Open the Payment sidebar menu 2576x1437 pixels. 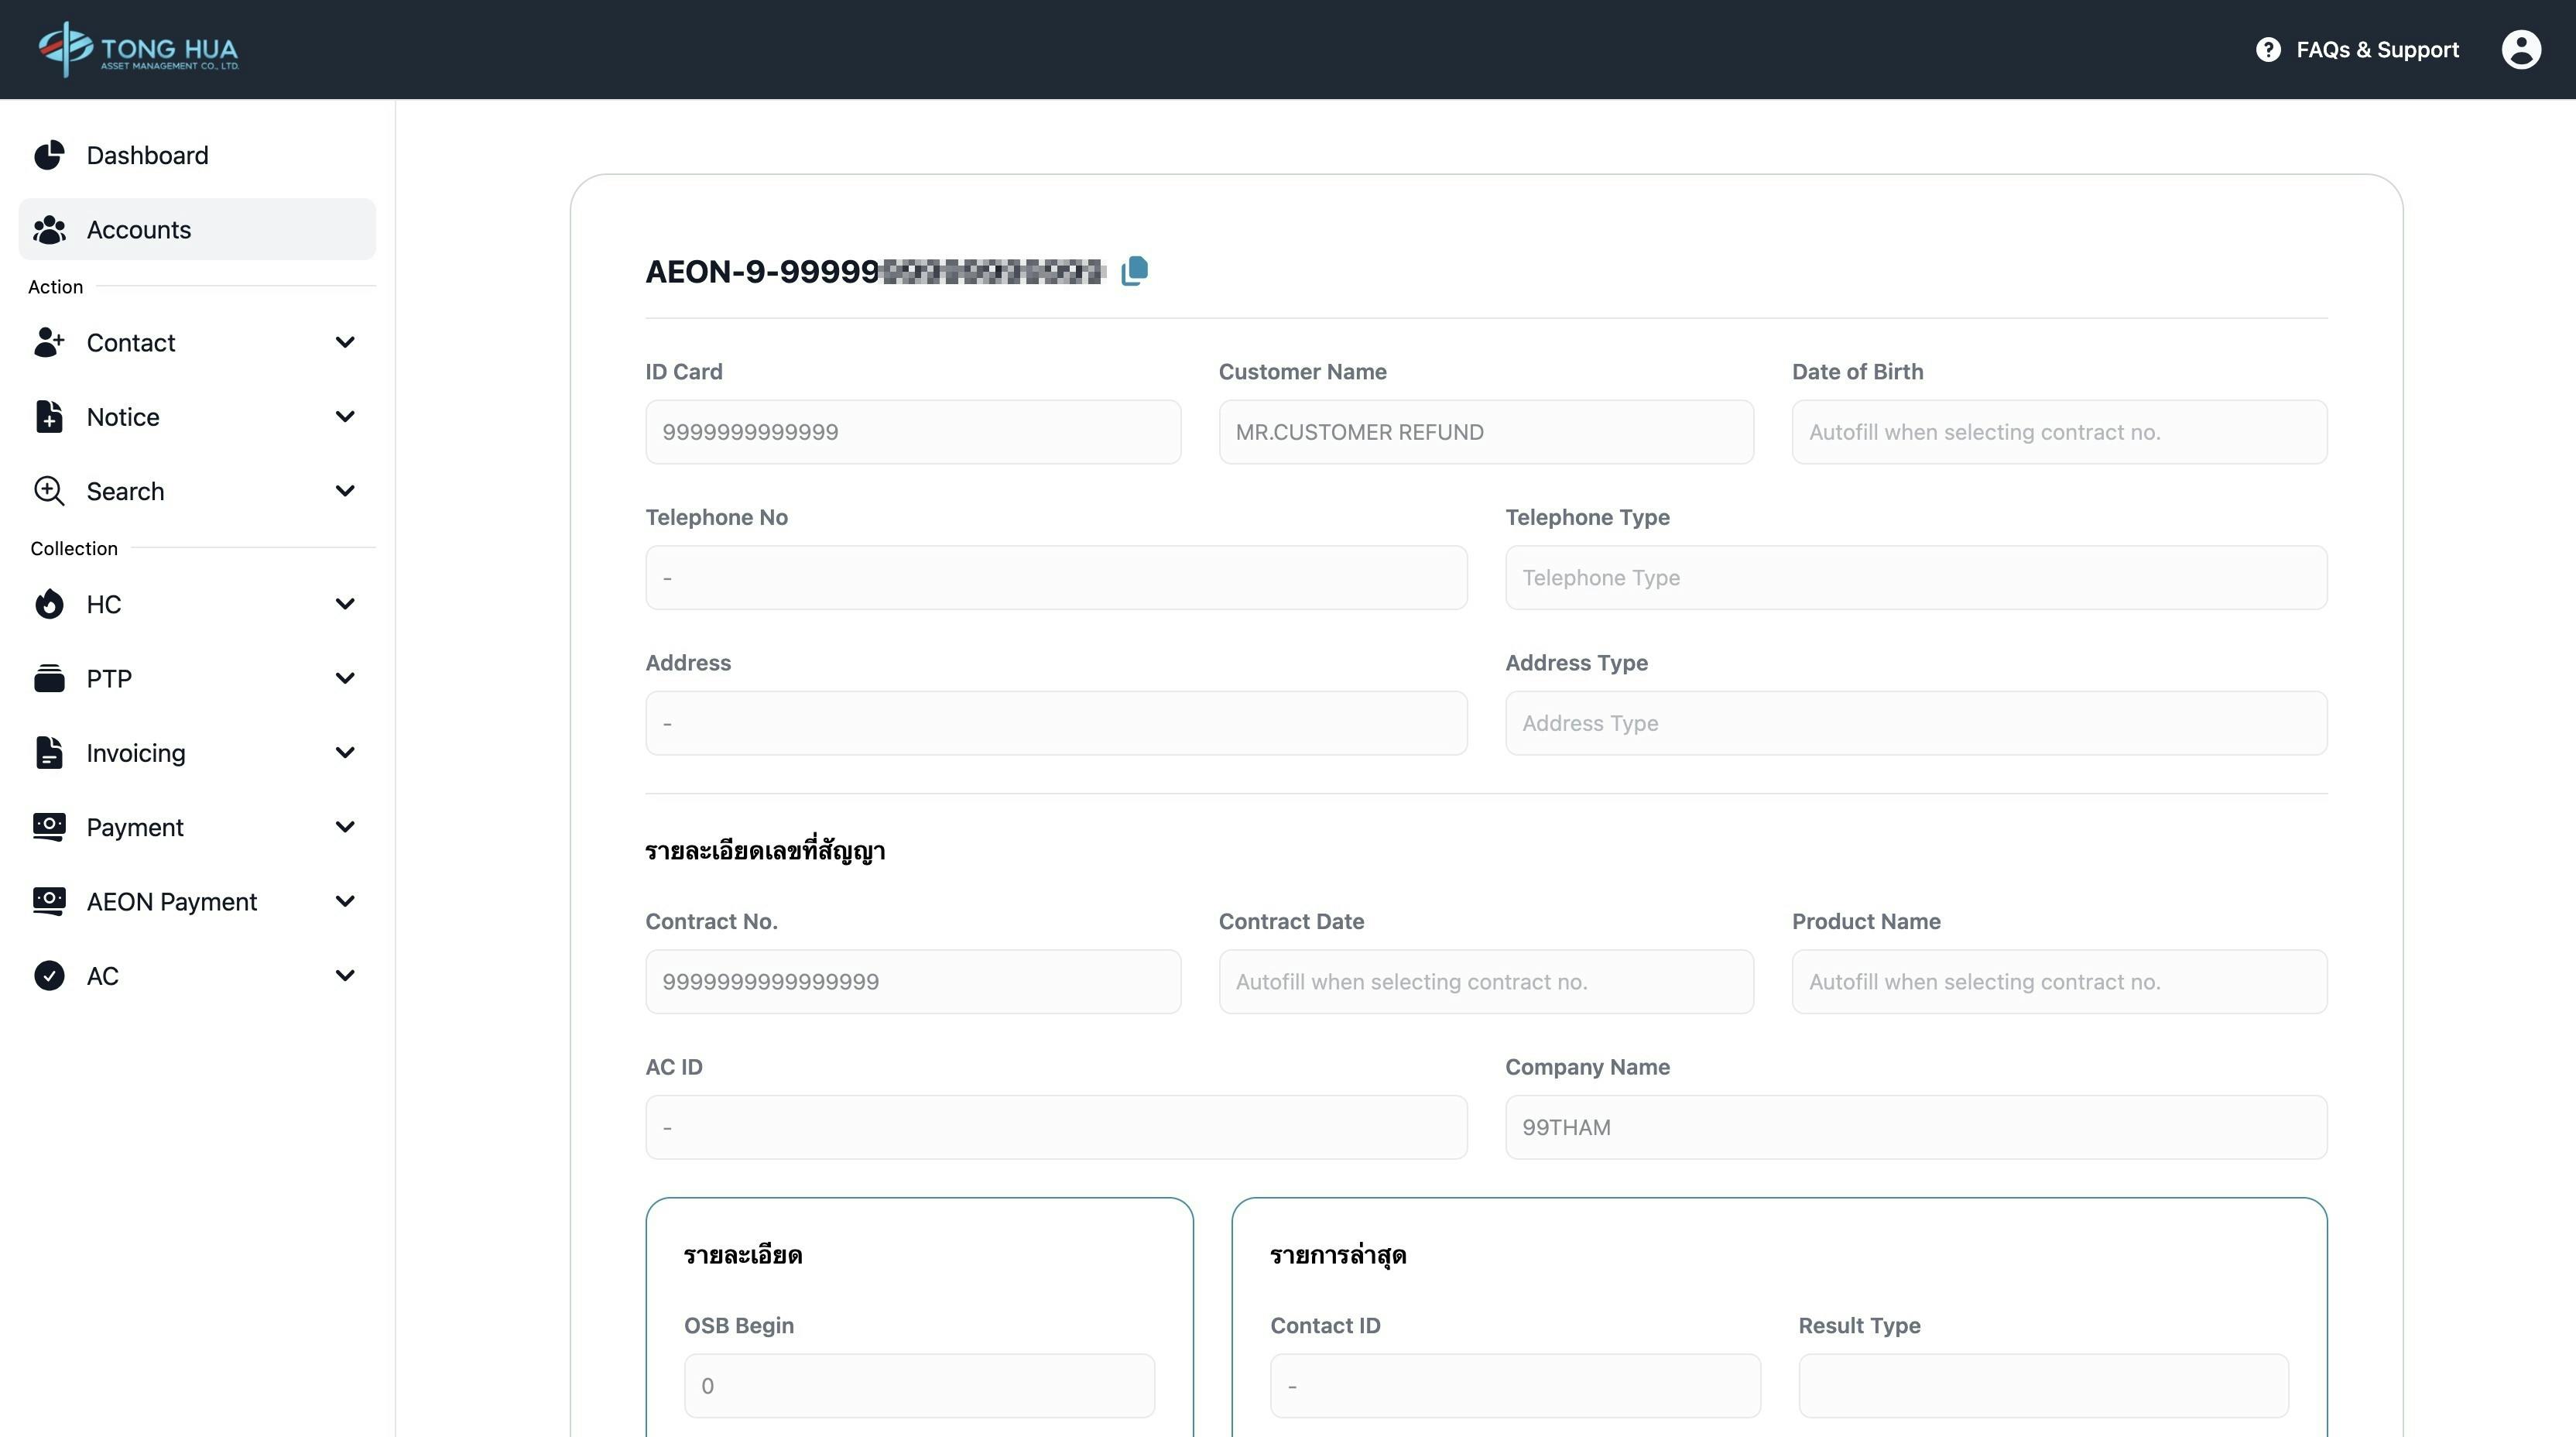point(135,827)
